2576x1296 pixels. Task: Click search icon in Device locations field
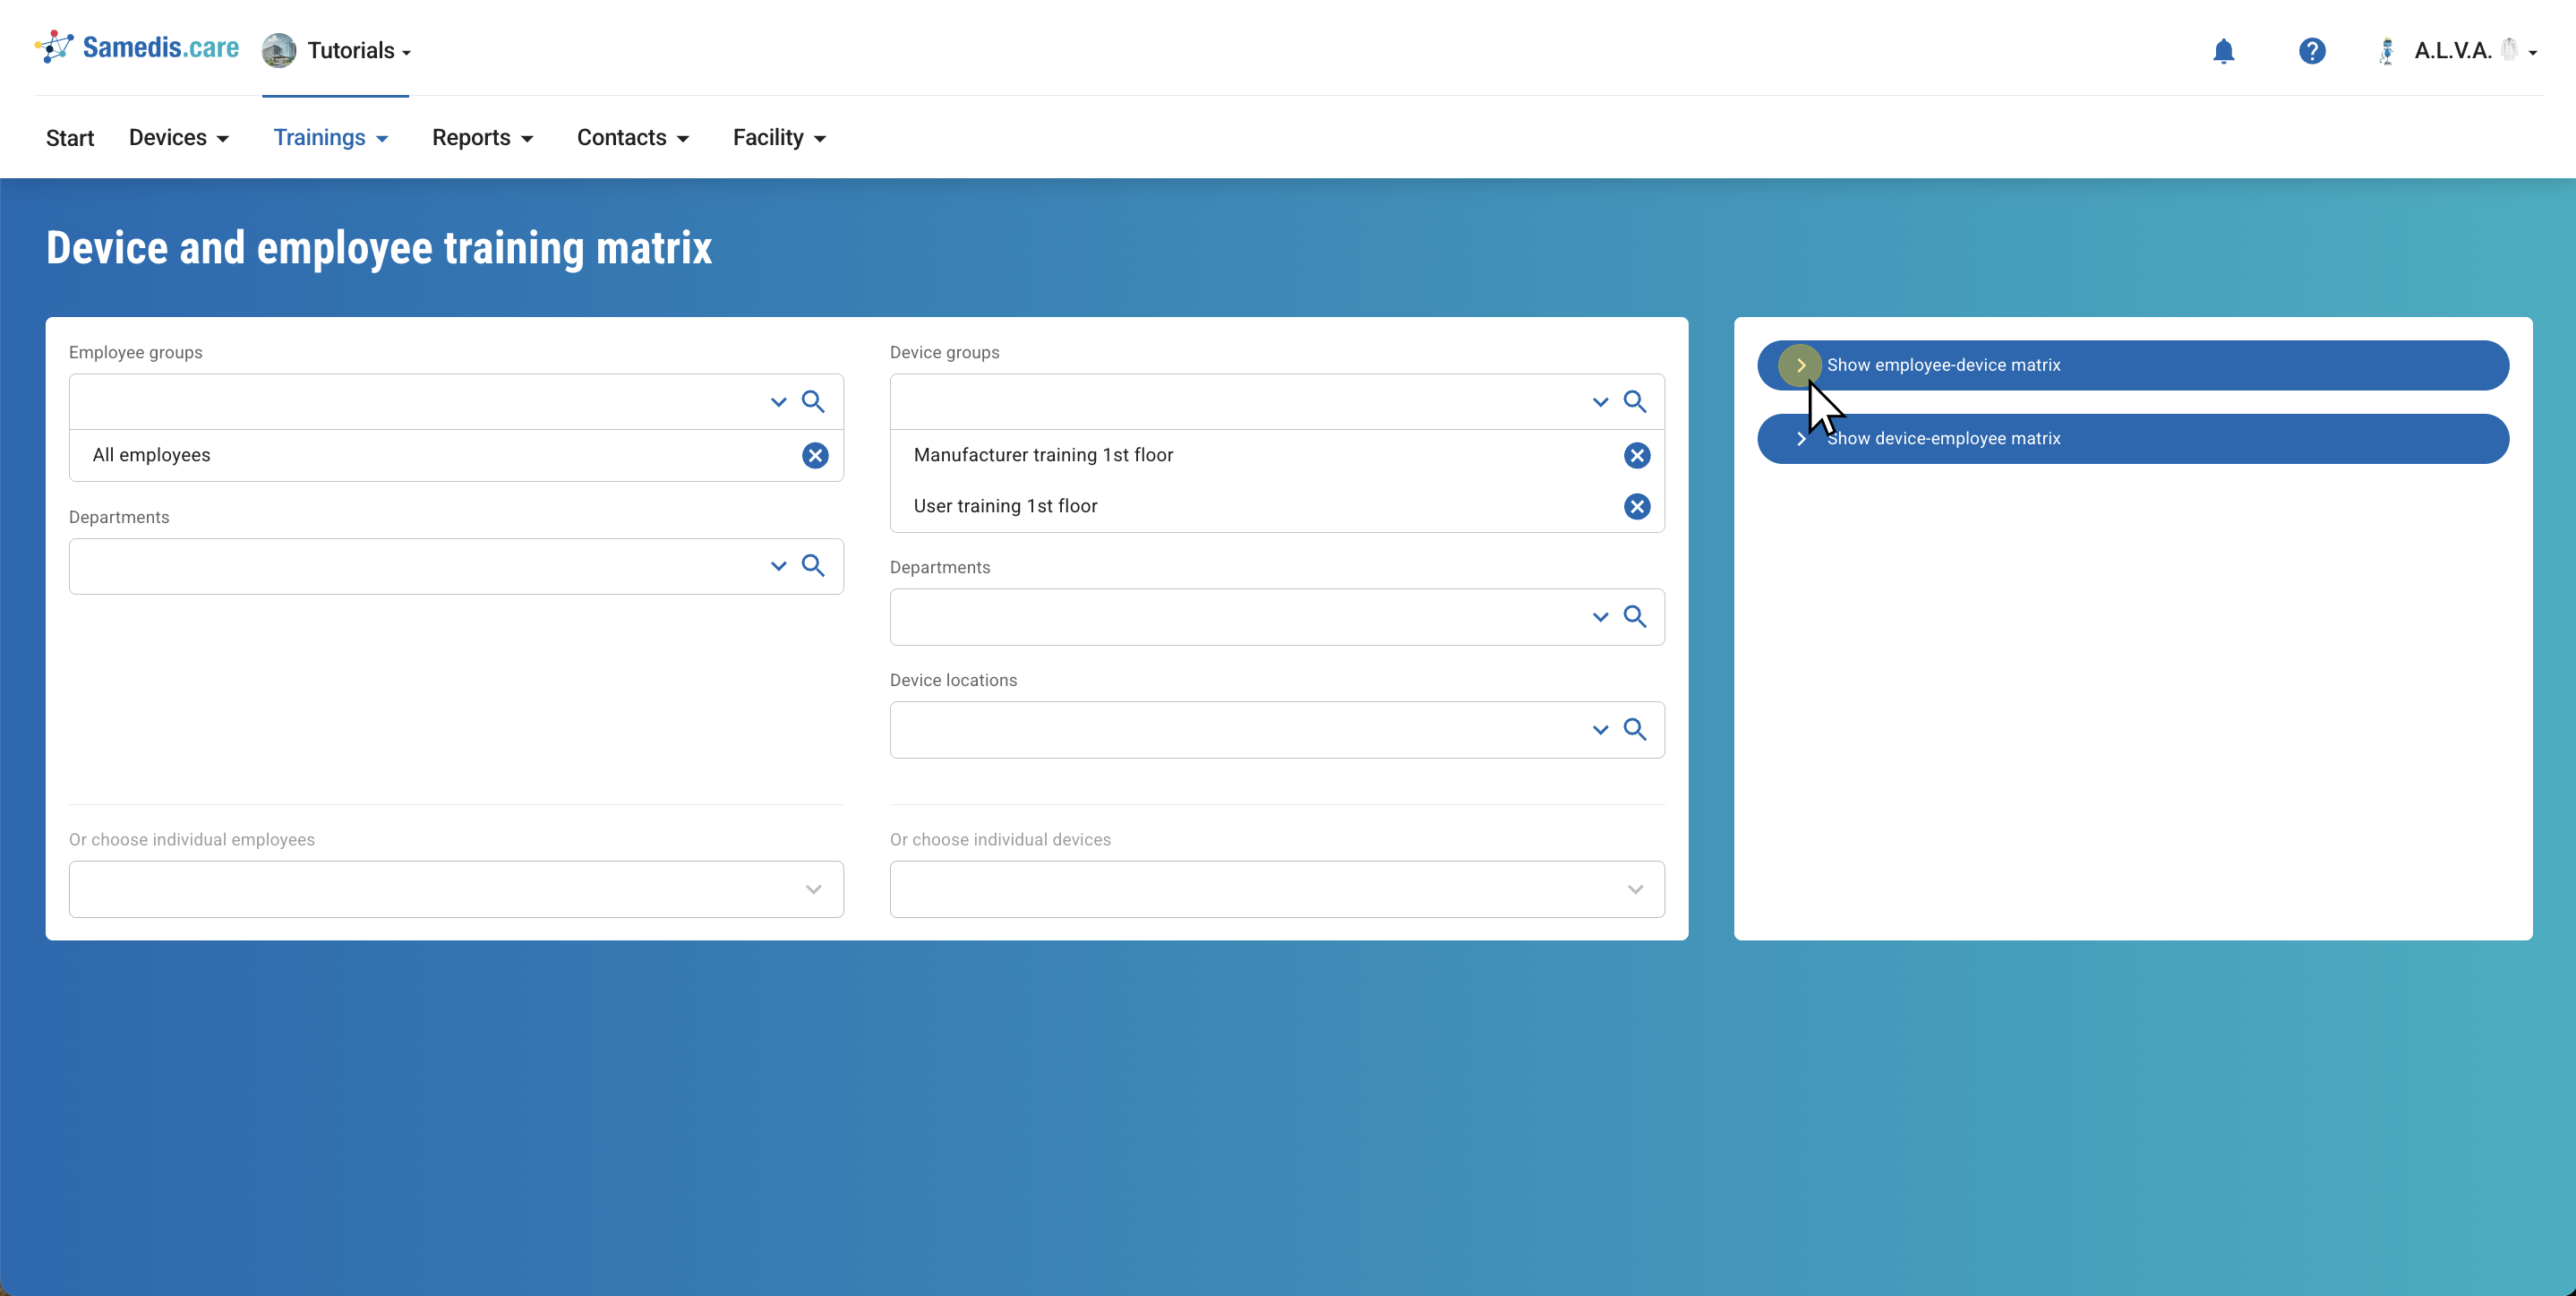click(x=1635, y=730)
